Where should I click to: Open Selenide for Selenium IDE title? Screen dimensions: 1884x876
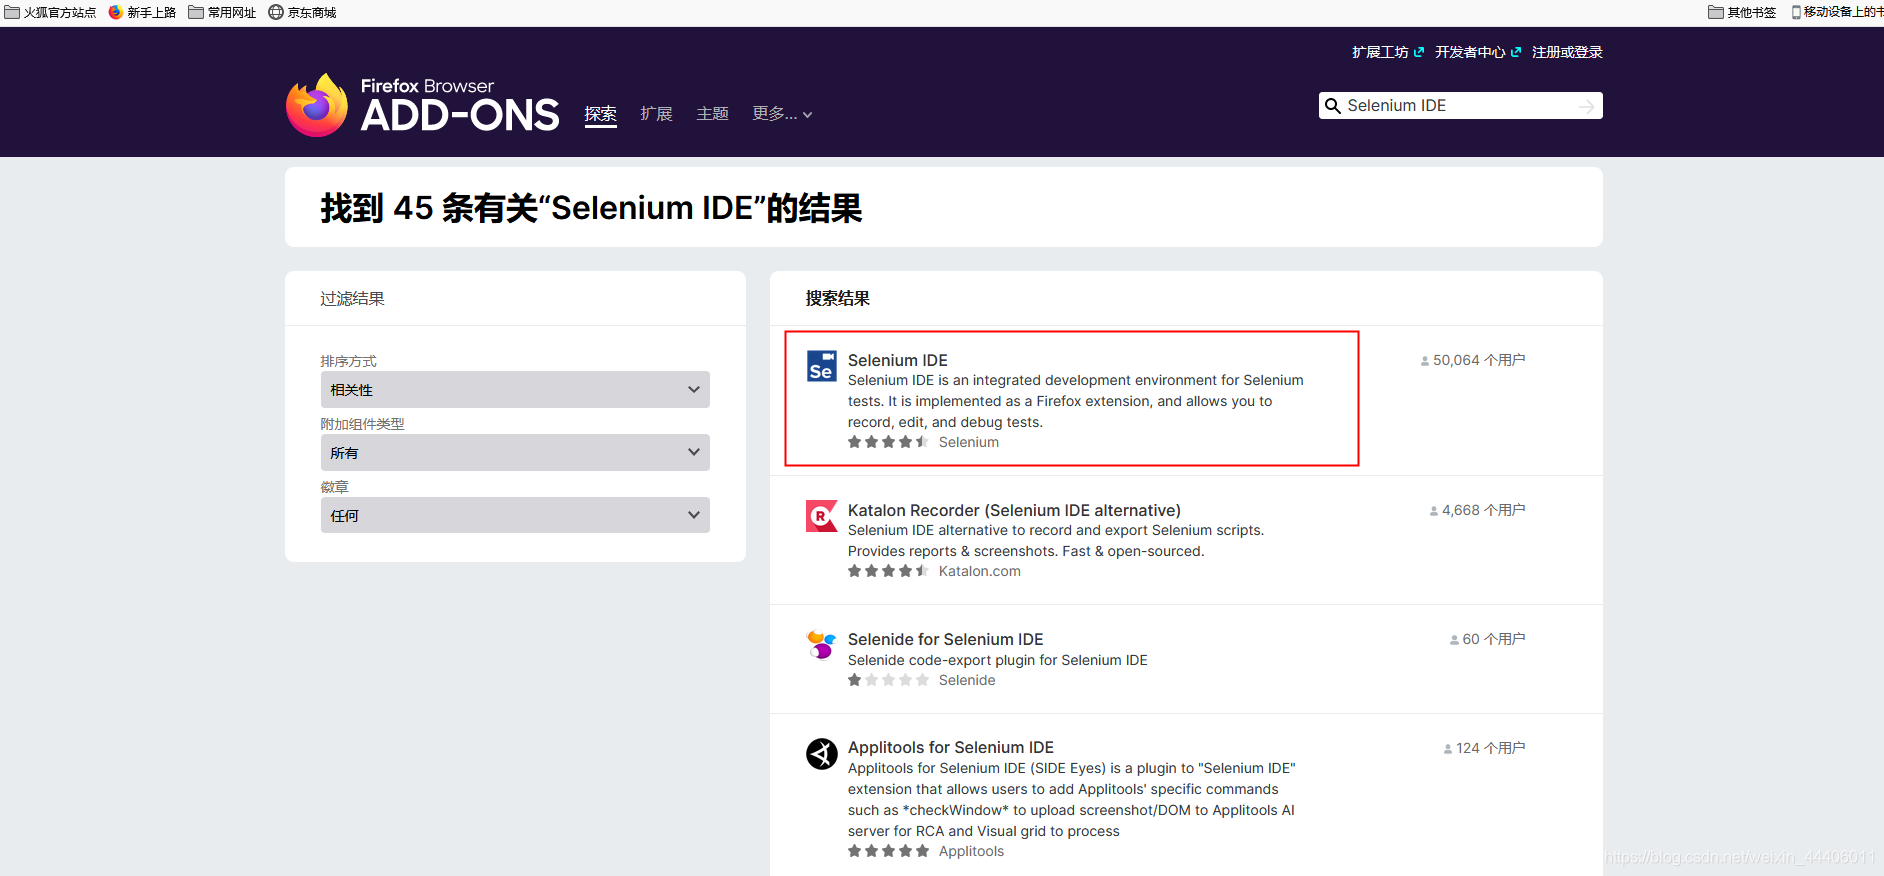946,639
